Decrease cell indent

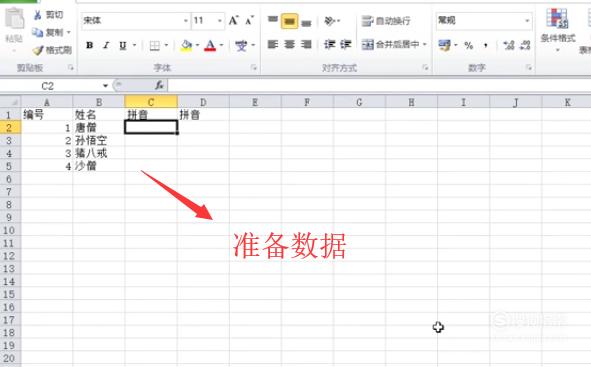[x=329, y=44]
